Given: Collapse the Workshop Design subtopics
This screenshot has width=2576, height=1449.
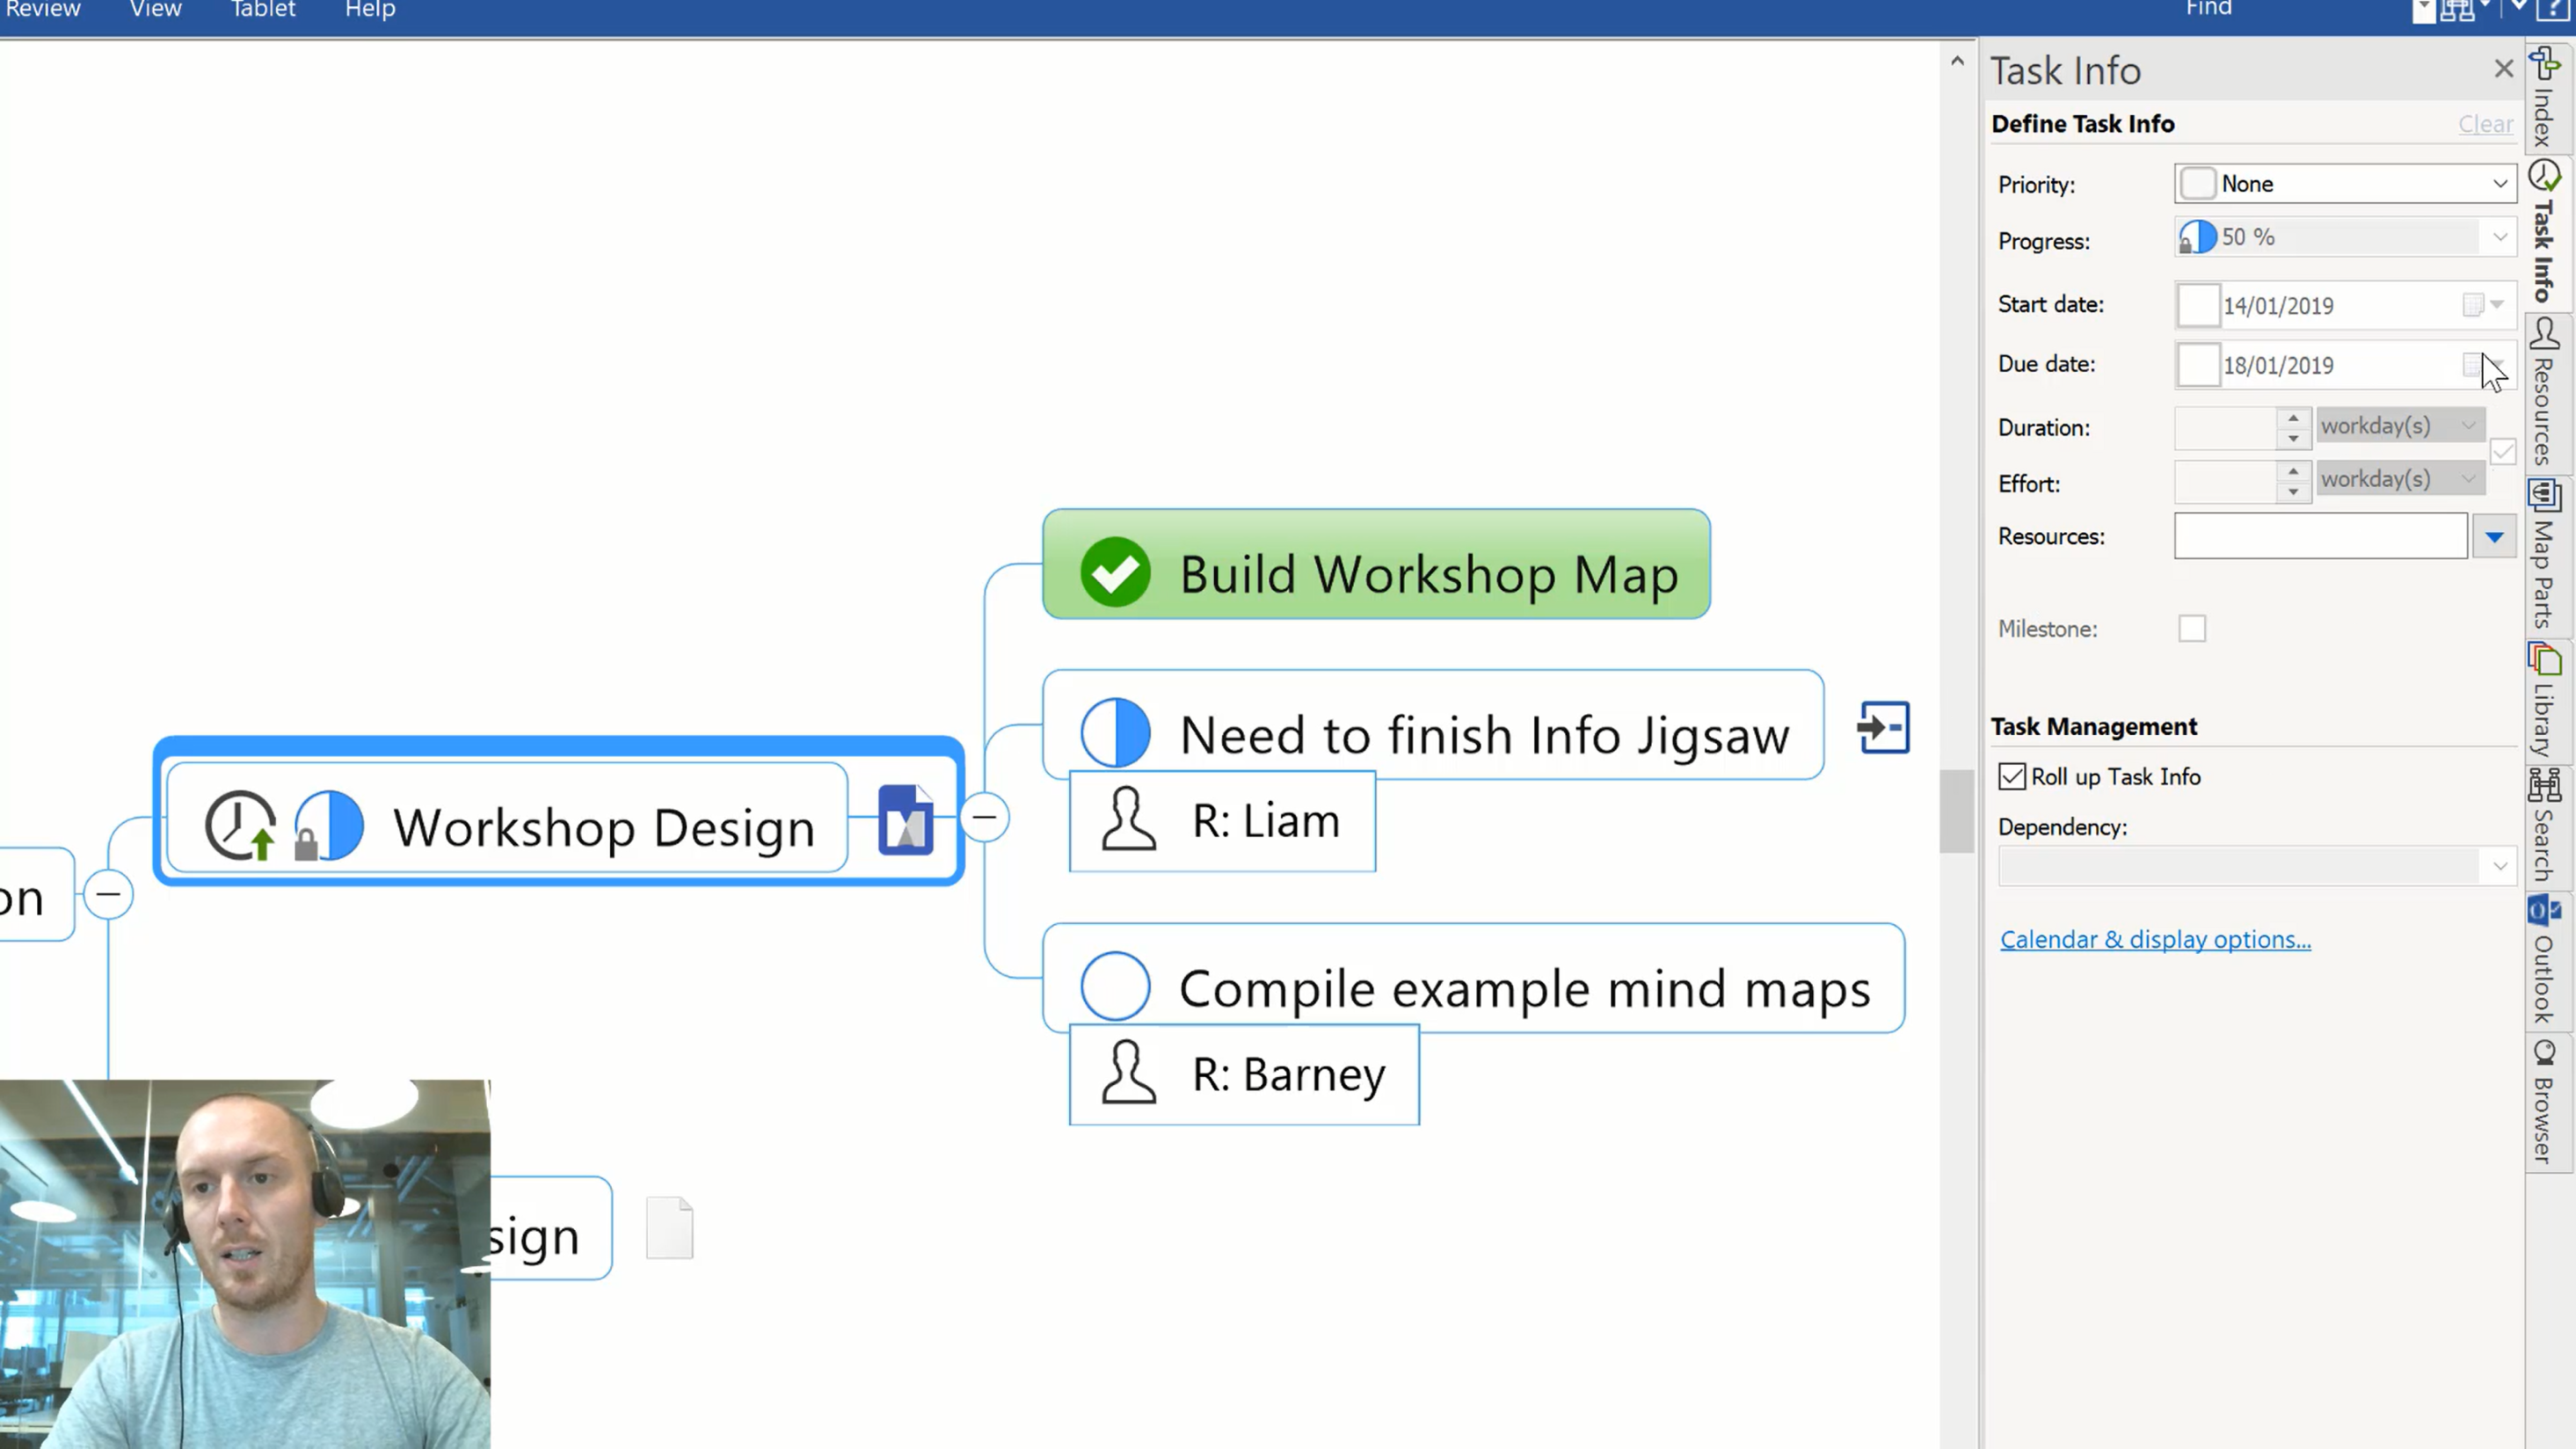Looking at the screenshot, I should 985,817.
